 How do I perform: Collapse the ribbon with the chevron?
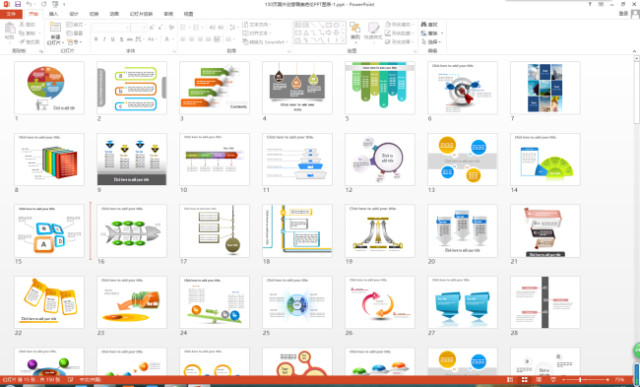click(634, 51)
